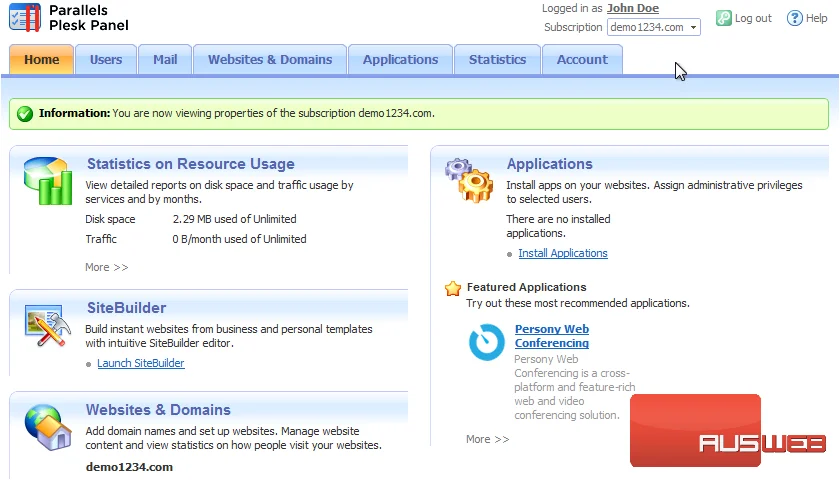Click the Websites & Domains globe house icon

pyautogui.click(x=48, y=427)
